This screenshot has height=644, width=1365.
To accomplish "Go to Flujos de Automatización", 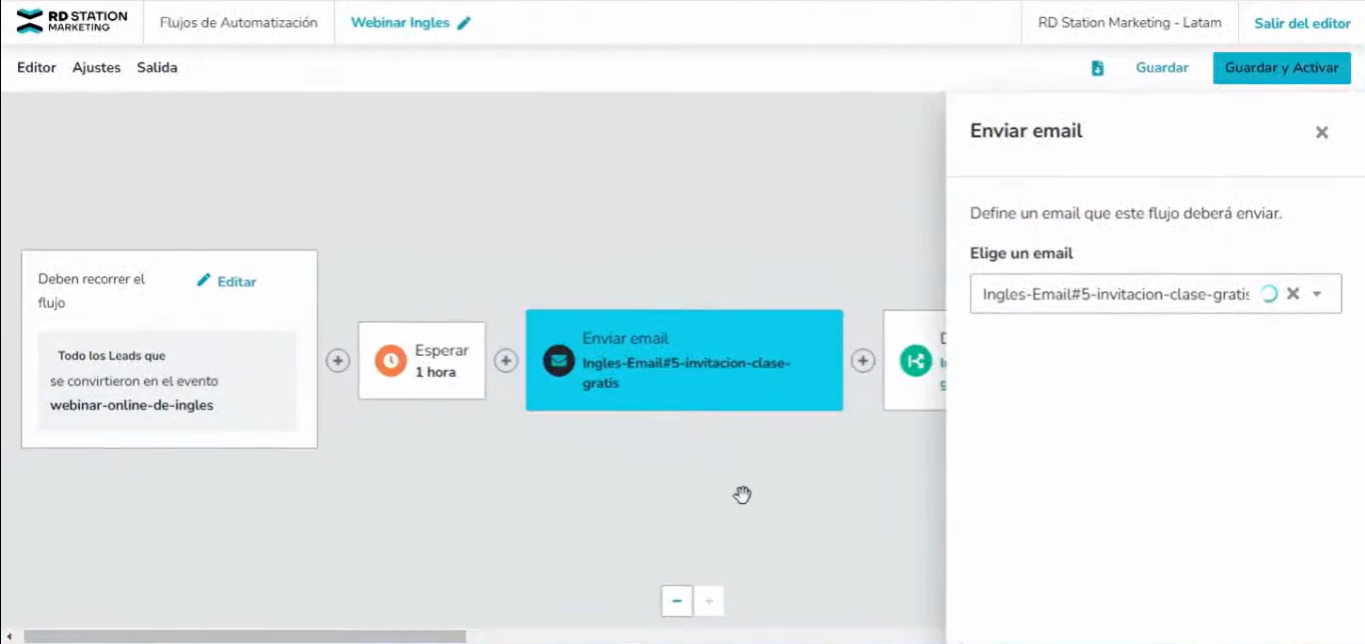I will [x=239, y=23].
